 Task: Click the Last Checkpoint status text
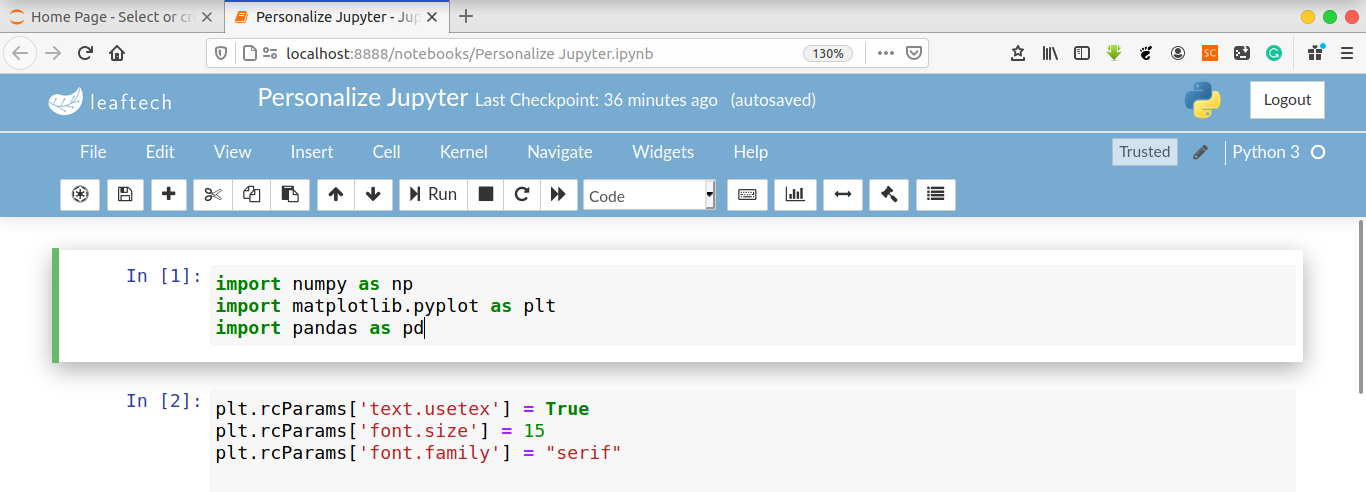coord(596,100)
